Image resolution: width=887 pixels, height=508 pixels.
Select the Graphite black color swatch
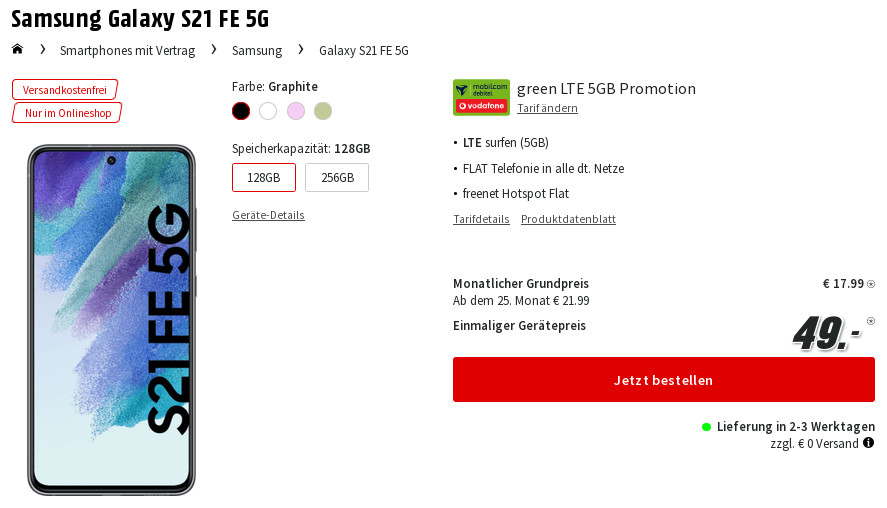pyautogui.click(x=241, y=111)
